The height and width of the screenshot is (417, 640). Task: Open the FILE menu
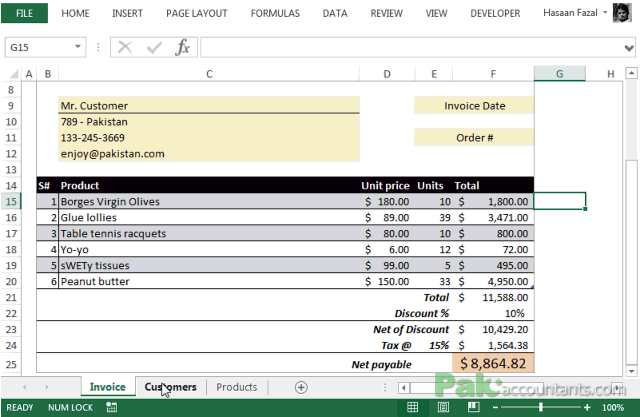tap(24, 13)
